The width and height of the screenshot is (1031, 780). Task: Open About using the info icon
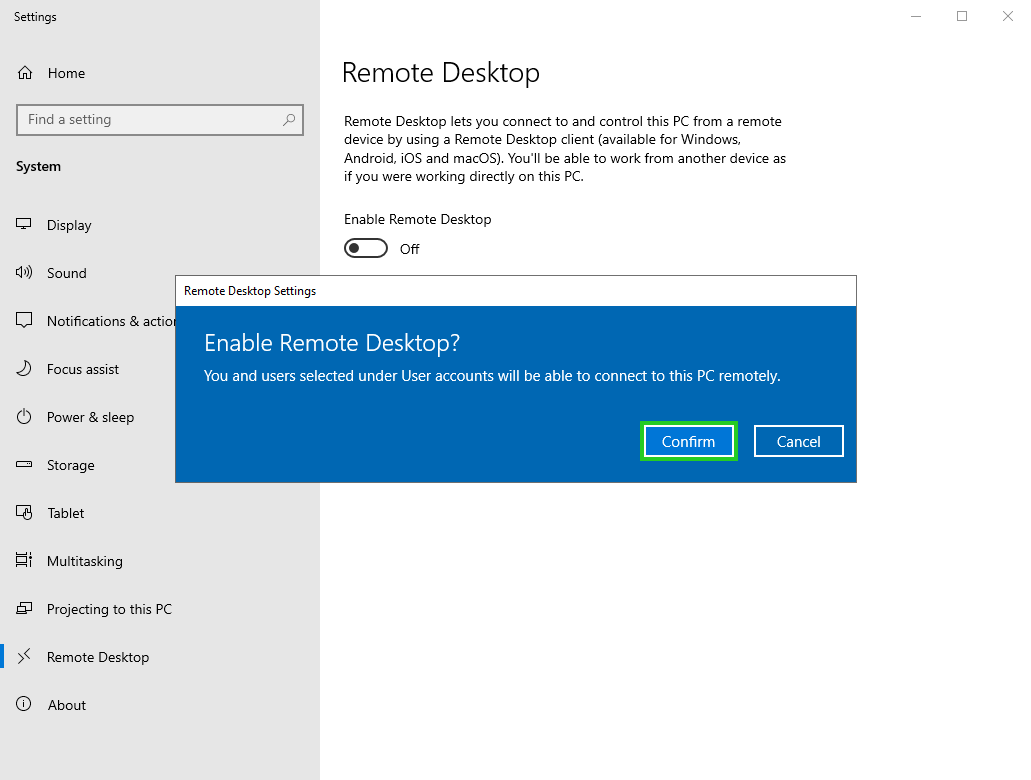click(x=25, y=705)
